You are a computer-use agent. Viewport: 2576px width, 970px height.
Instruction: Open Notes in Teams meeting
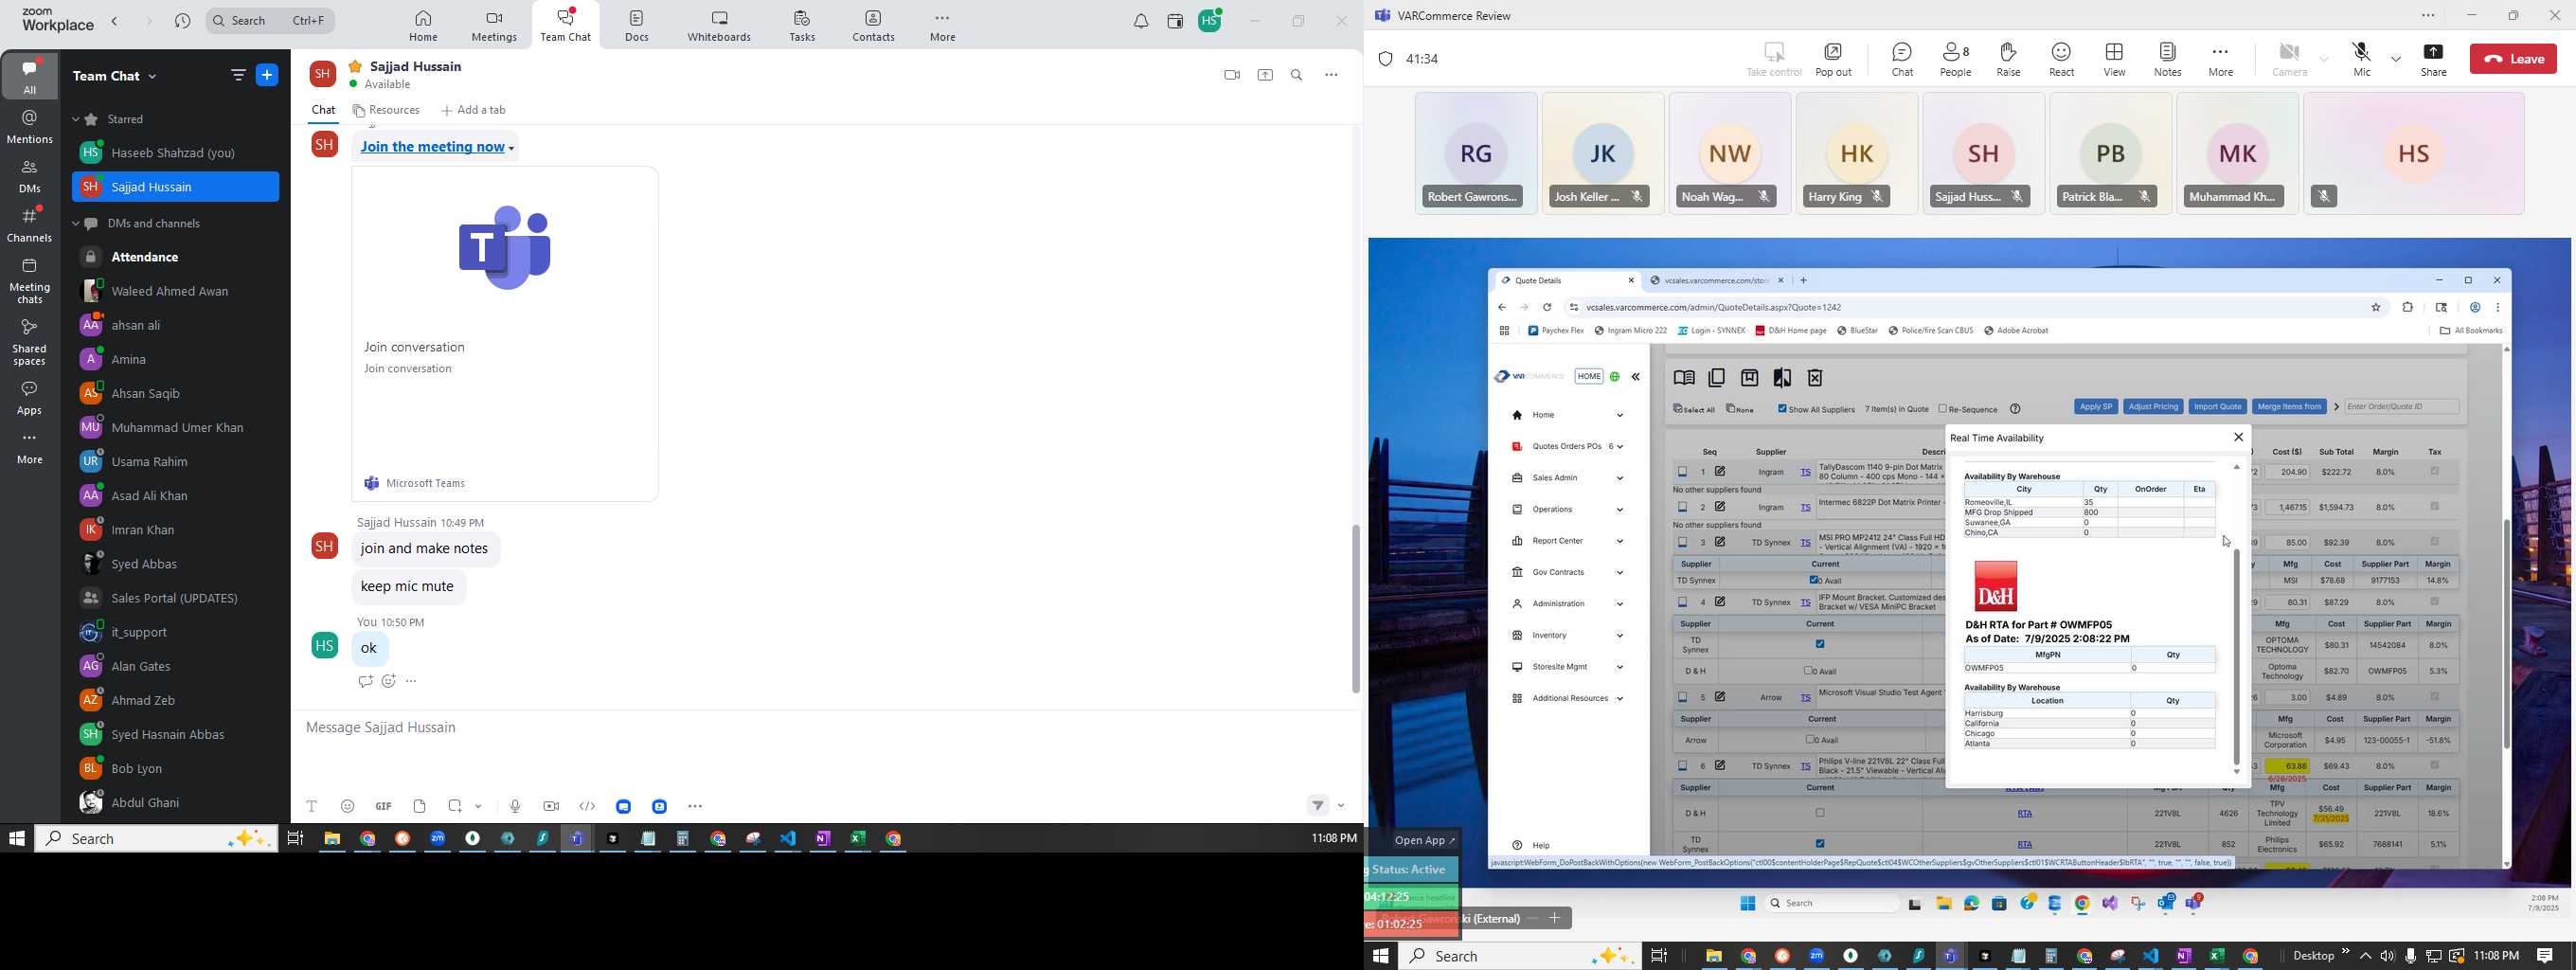coord(2167,59)
